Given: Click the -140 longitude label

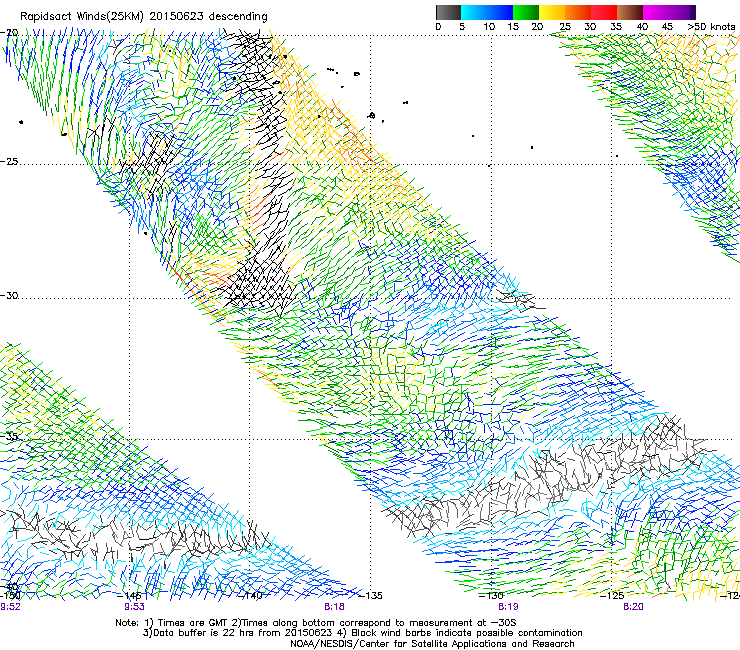Looking at the screenshot, I should pyautogui.click(x=252, y=596).
